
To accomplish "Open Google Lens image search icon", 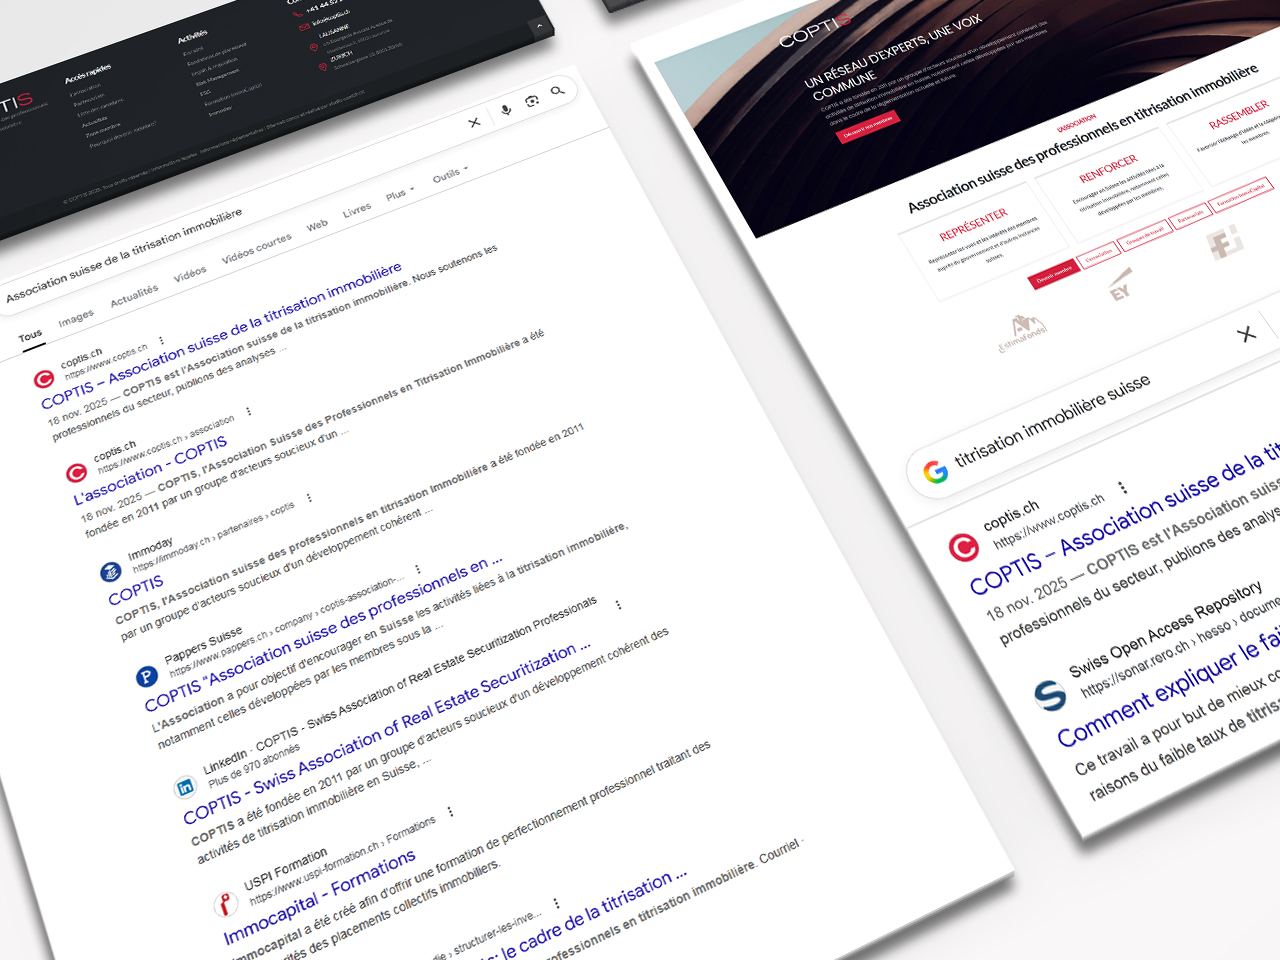I will tap(532, 100).
